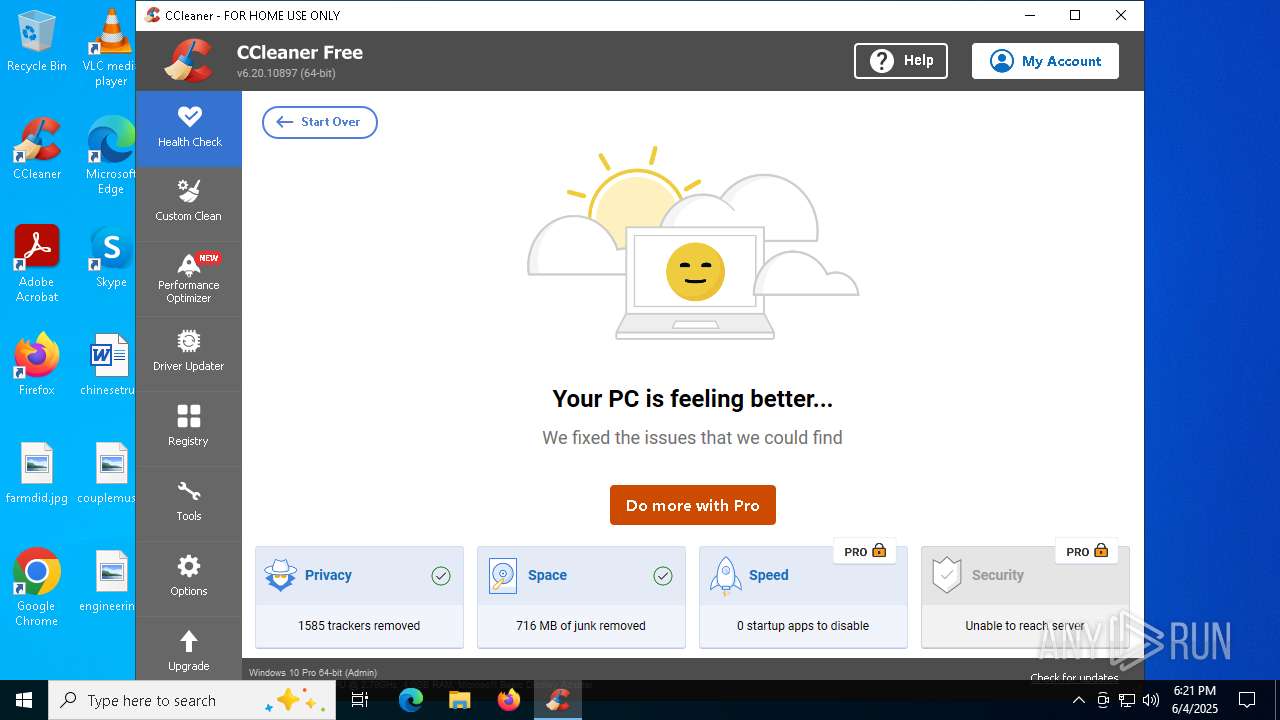The height and width of the screenshot is (720, 1280).
Task: Open the Space results card
Action: point(581,597)
